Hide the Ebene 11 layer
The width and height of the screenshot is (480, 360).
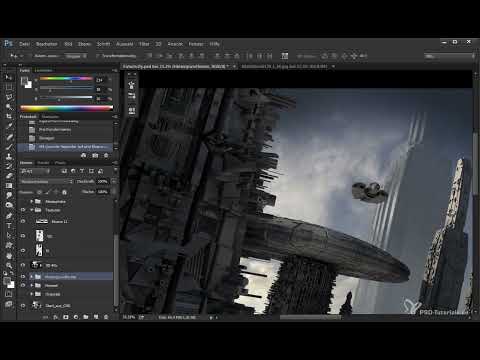23,221
